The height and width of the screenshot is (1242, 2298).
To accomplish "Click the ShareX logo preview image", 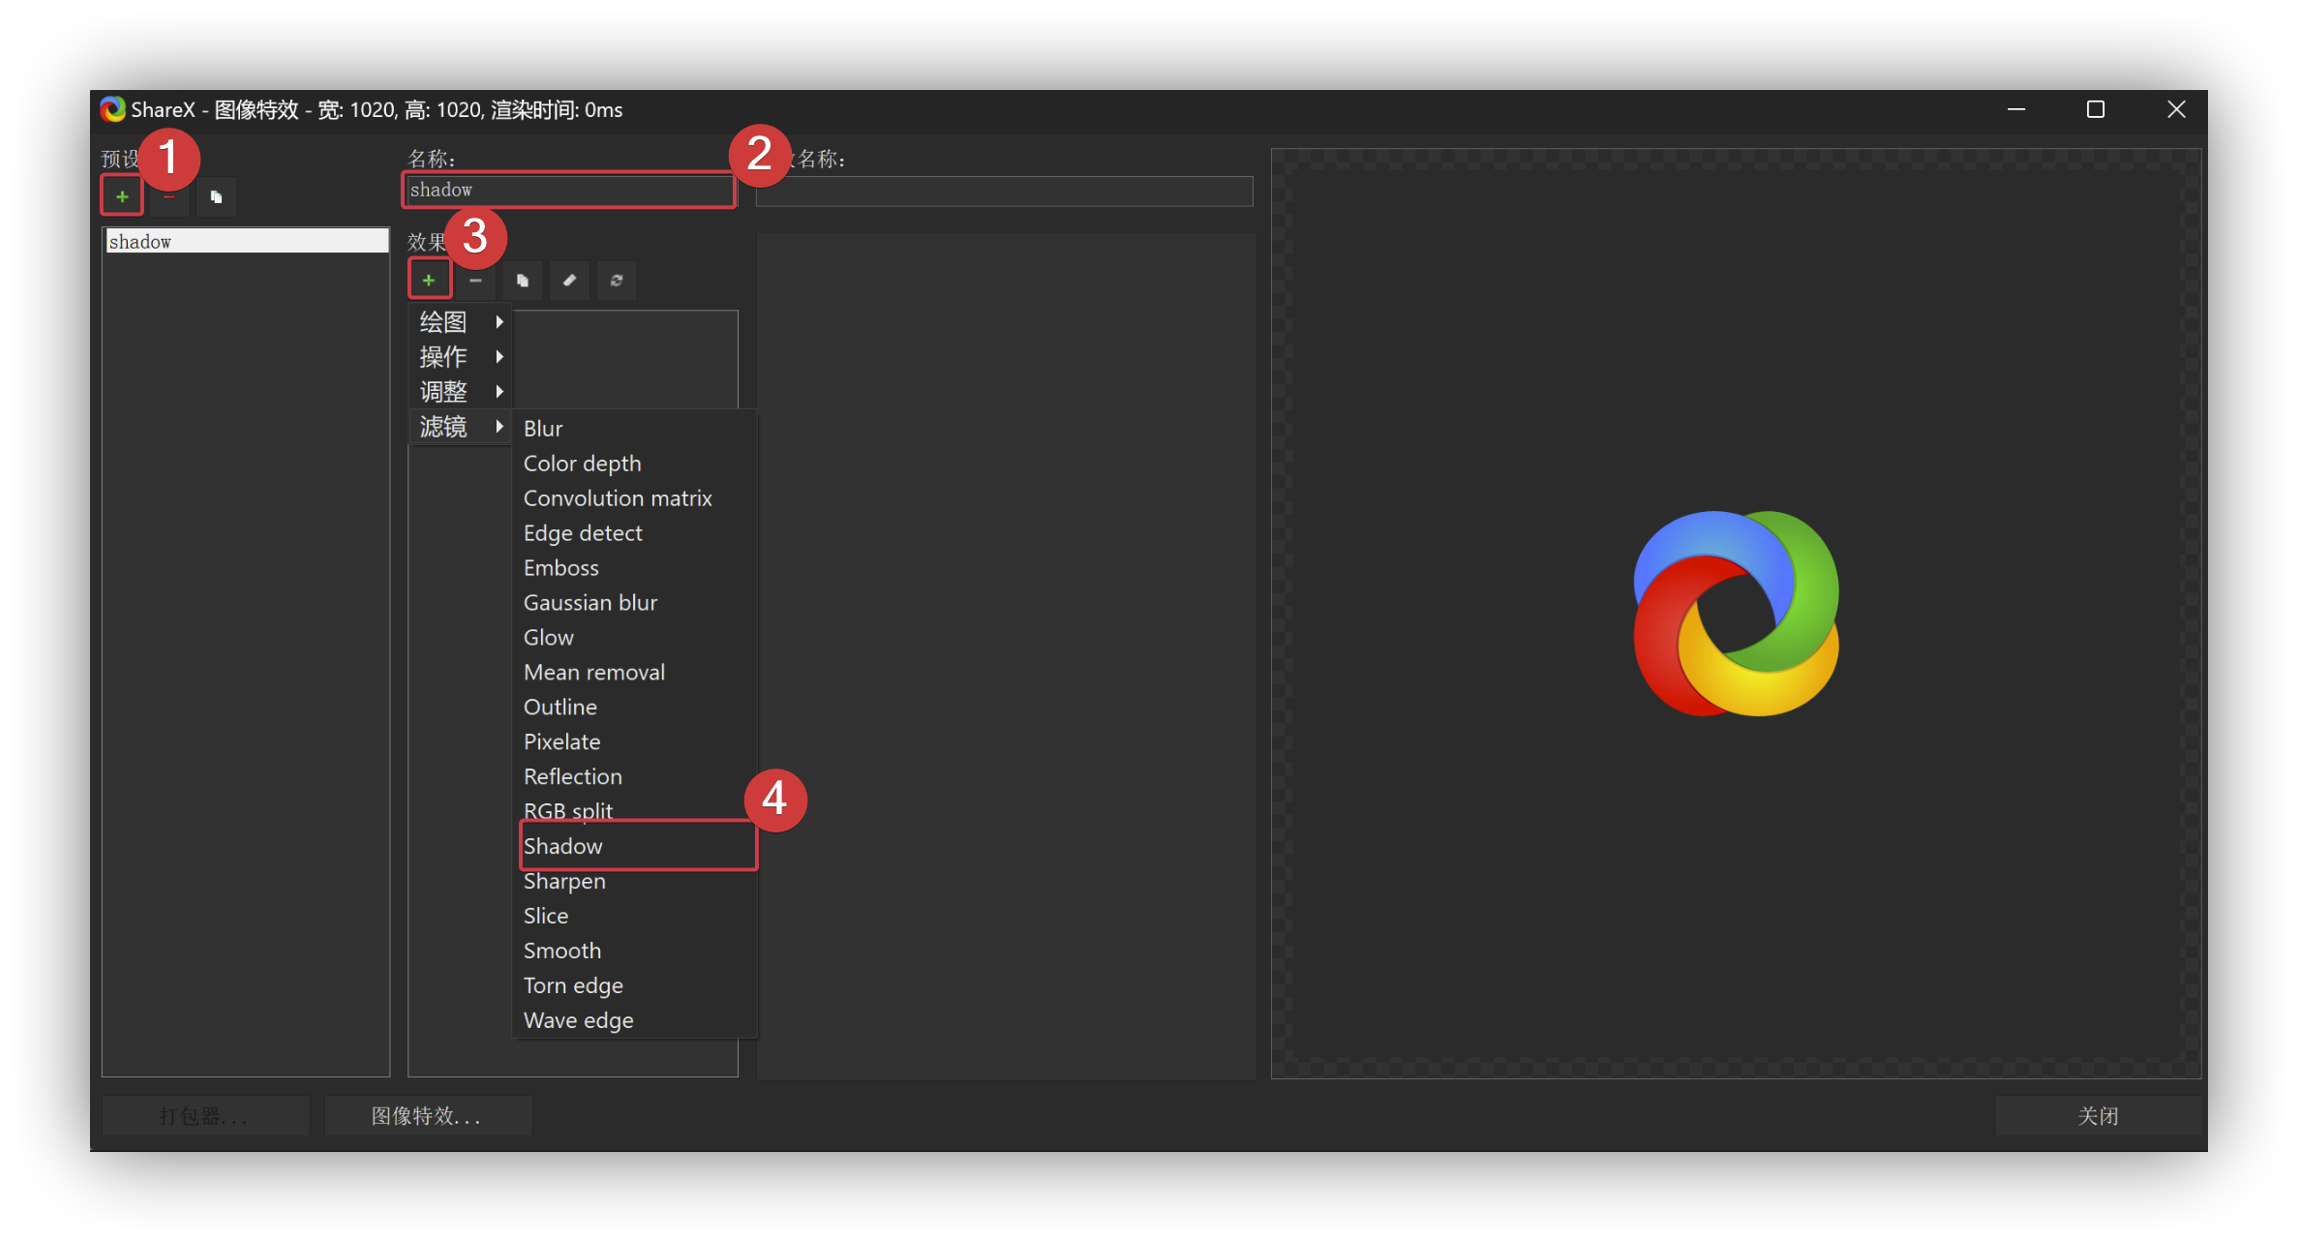I will coord(1736,613).
